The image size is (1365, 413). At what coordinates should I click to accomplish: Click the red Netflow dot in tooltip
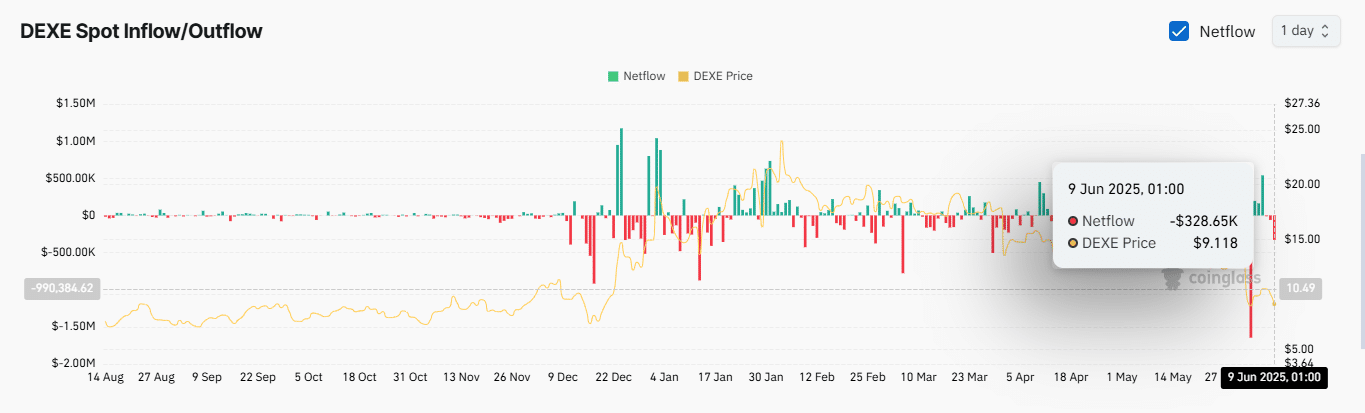(1074, 221)
